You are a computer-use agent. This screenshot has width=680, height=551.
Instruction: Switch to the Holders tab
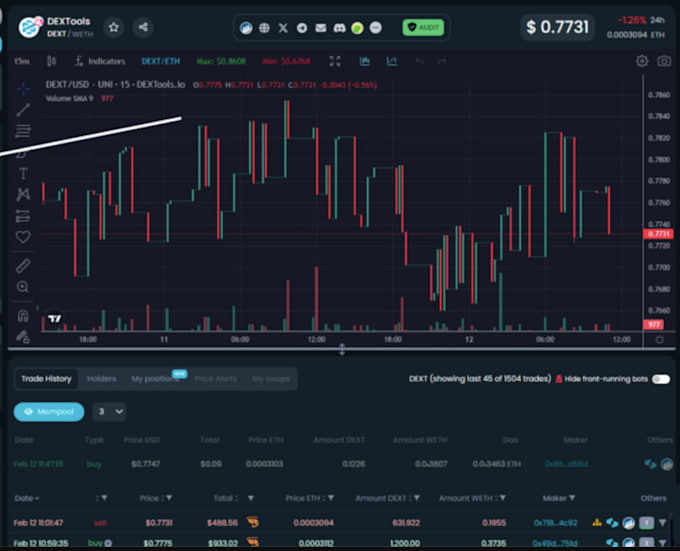click(101, 379)
